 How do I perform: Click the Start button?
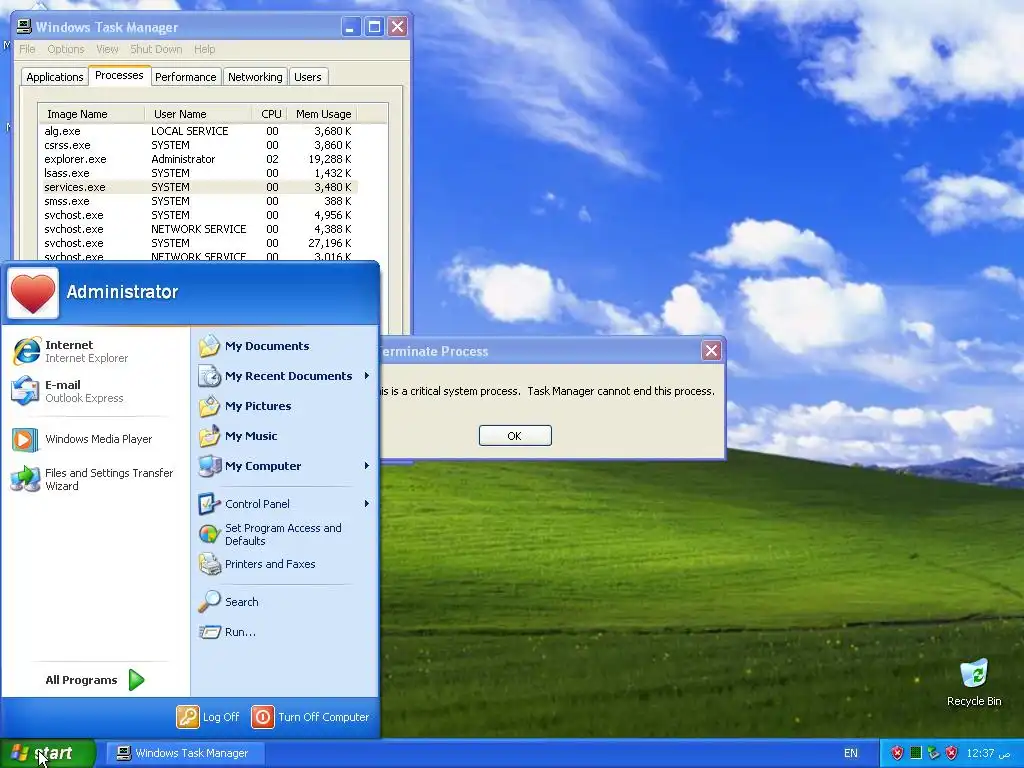coord(48,754)
